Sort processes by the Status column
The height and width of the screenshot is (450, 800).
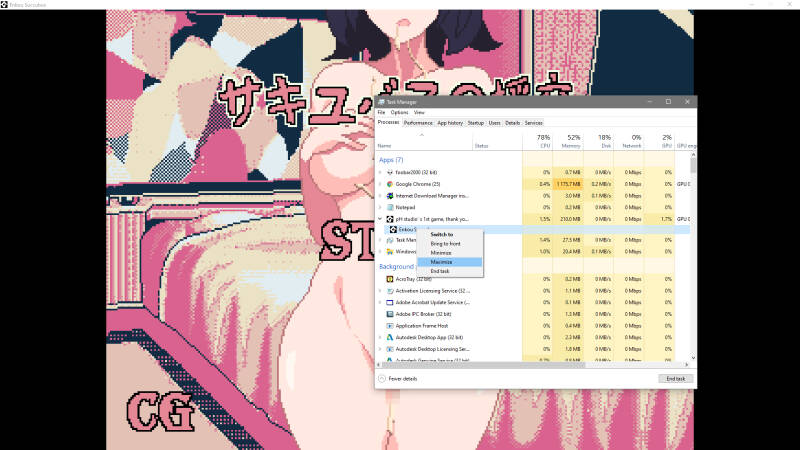497,141
